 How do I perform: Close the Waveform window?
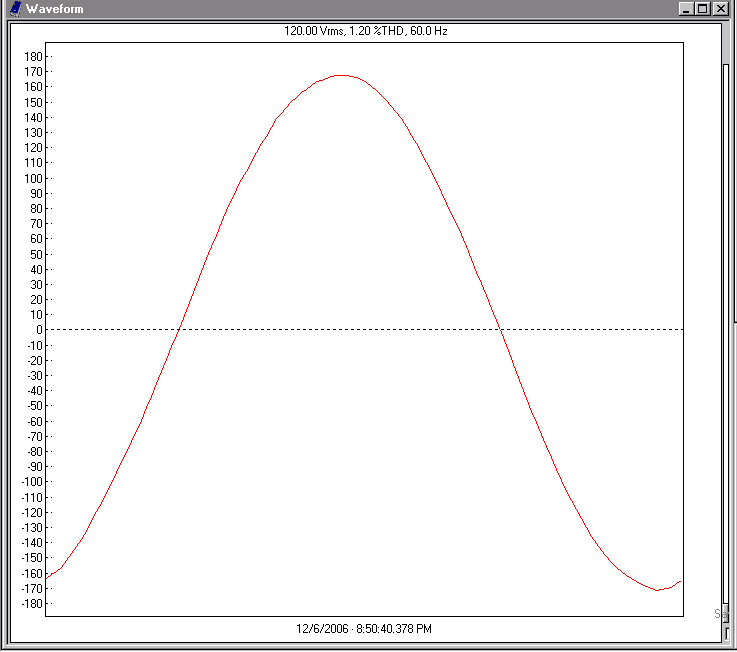coord(720,9)
